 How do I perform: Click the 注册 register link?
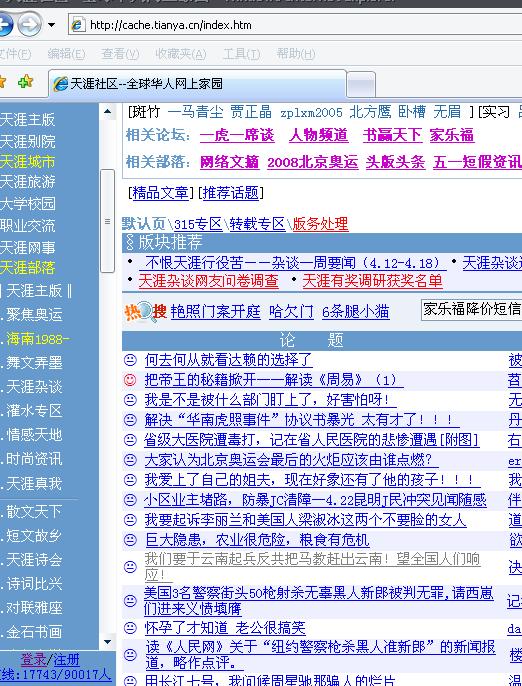67,659
